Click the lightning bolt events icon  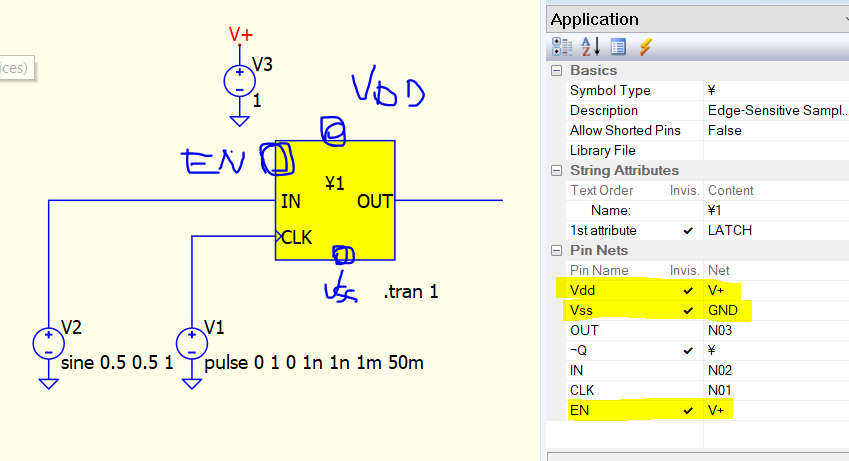[x=645, y=47]
